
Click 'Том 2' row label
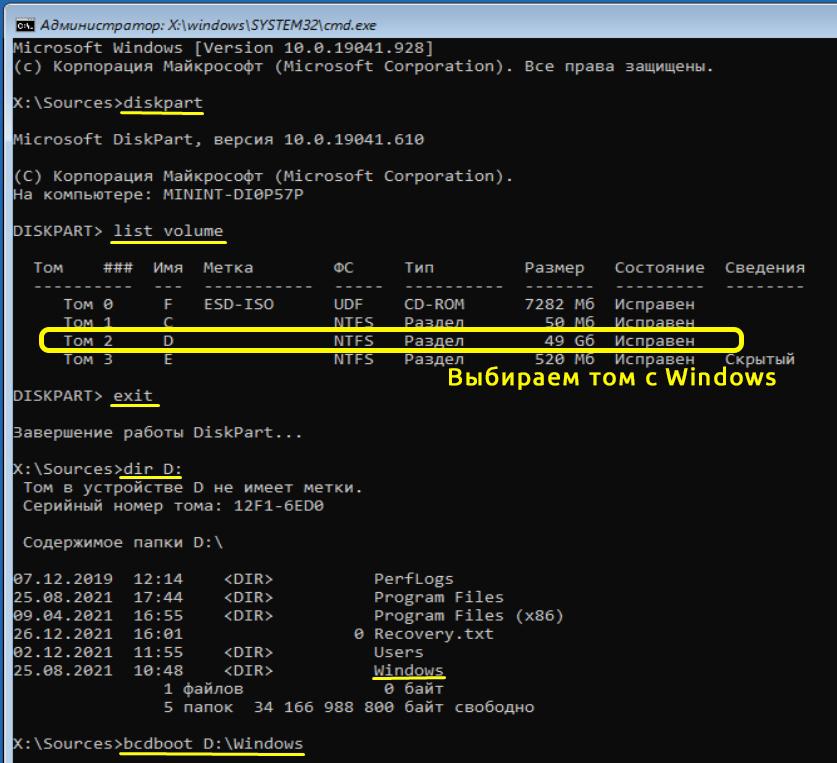(88, 341)
